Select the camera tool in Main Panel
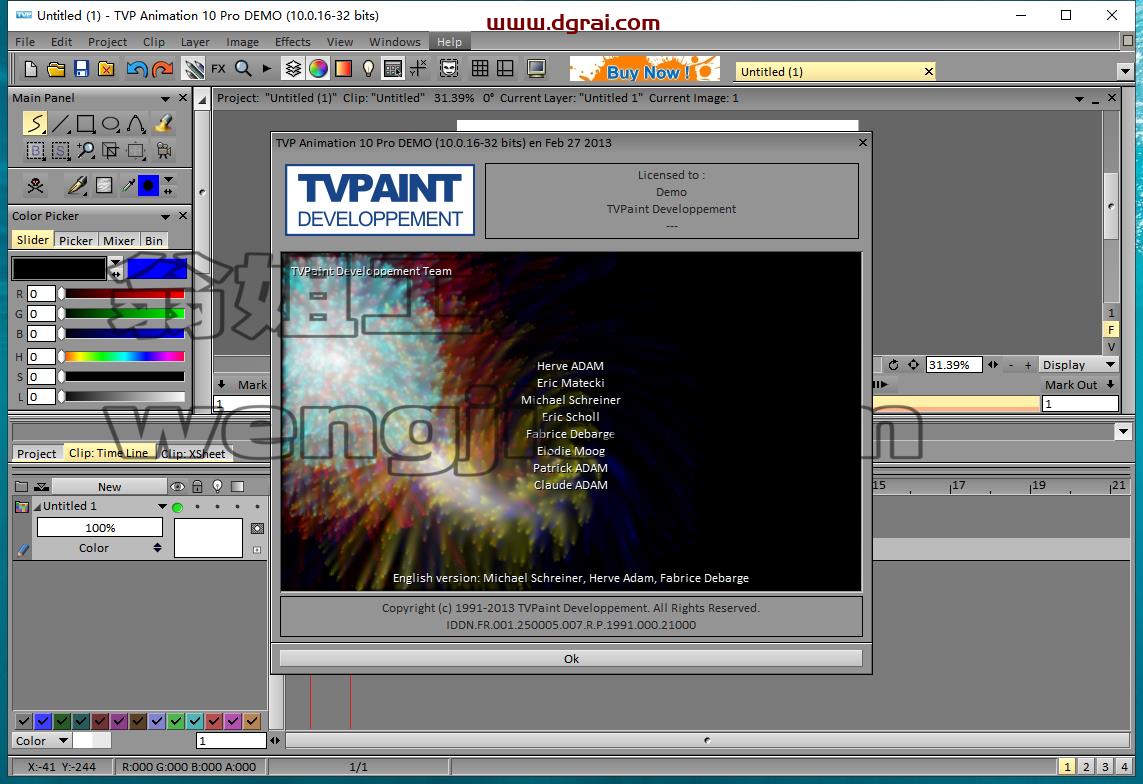1143x784 pixels. pos(163,151)
